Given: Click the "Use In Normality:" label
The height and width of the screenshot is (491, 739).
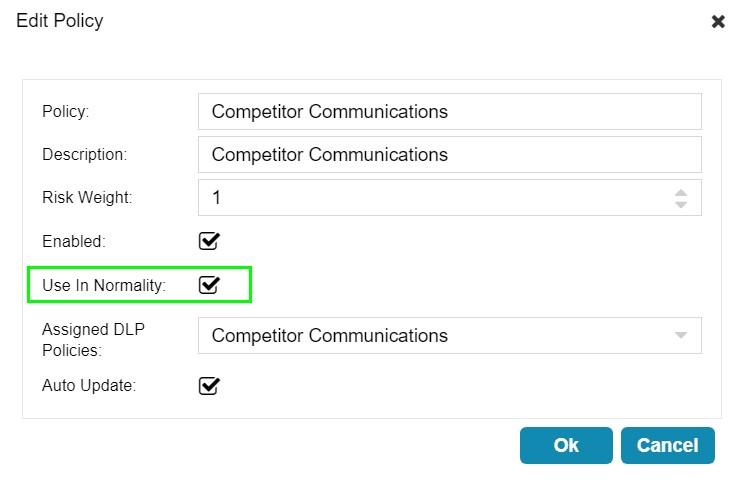Looking at the screenshot, I should tap(104, 285).
